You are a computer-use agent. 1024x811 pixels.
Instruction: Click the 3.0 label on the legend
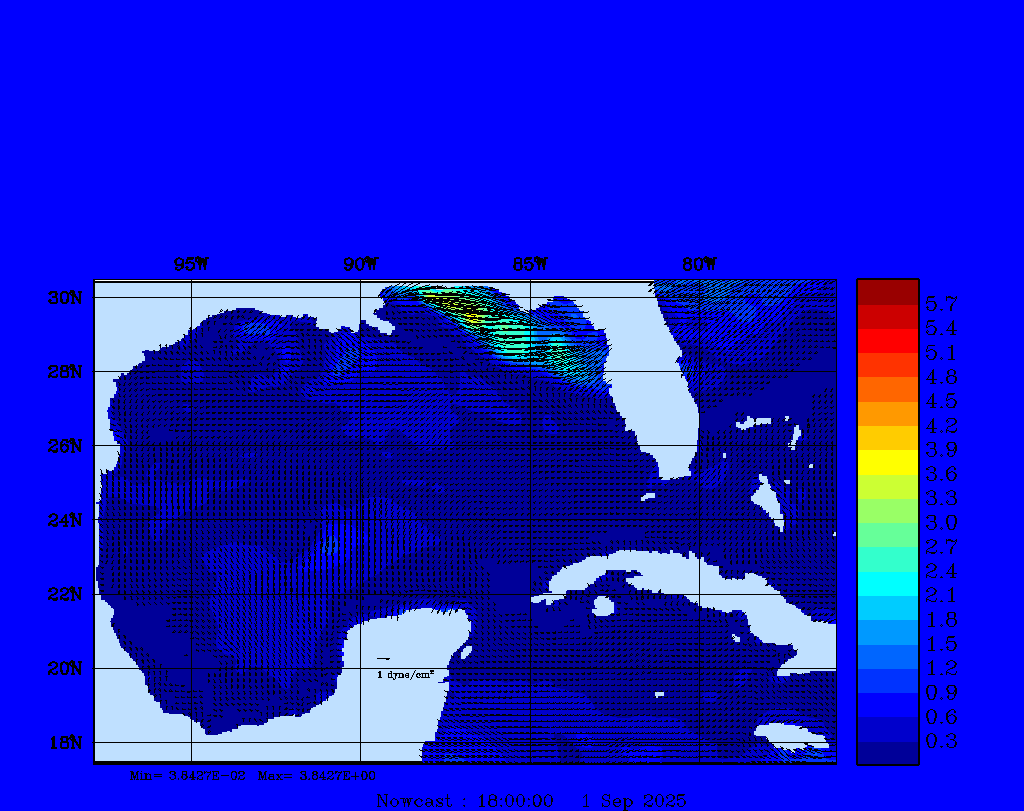(x=941, y=522)
